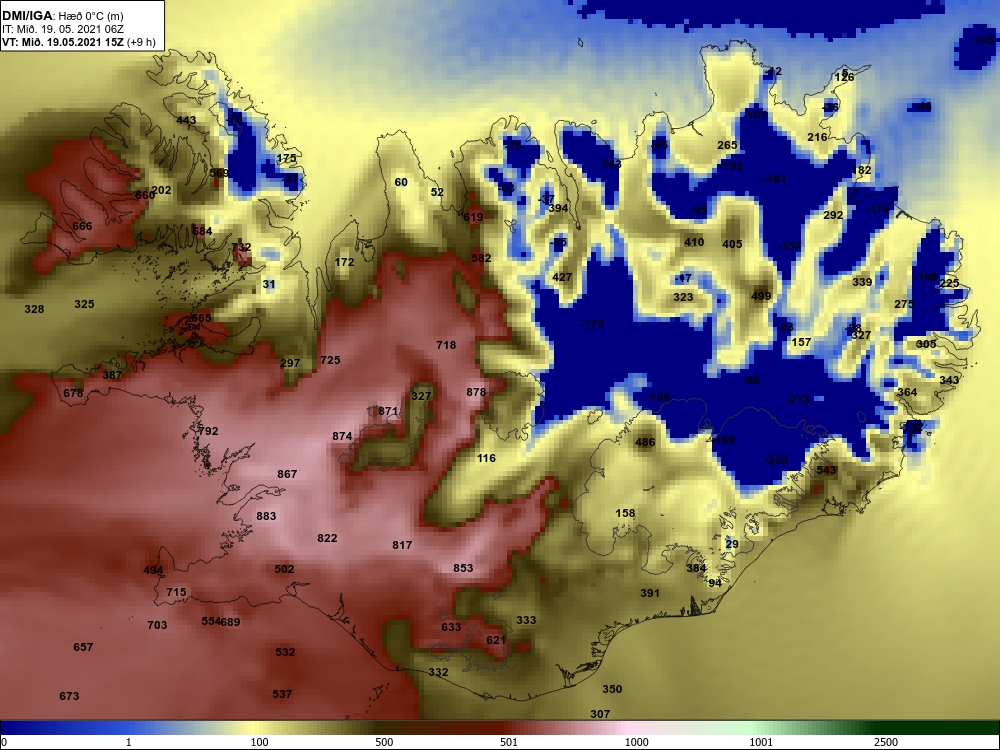Click the map value '703'
The height and width of the screenshot is (750, 1000).
(x=158, y=625)
